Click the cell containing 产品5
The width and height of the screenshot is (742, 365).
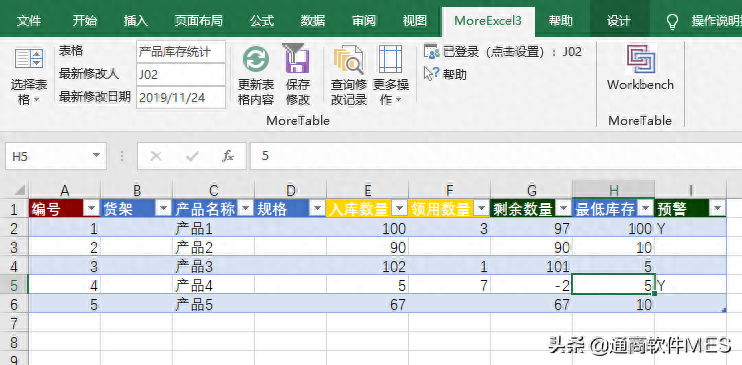[x=213, y=304]
